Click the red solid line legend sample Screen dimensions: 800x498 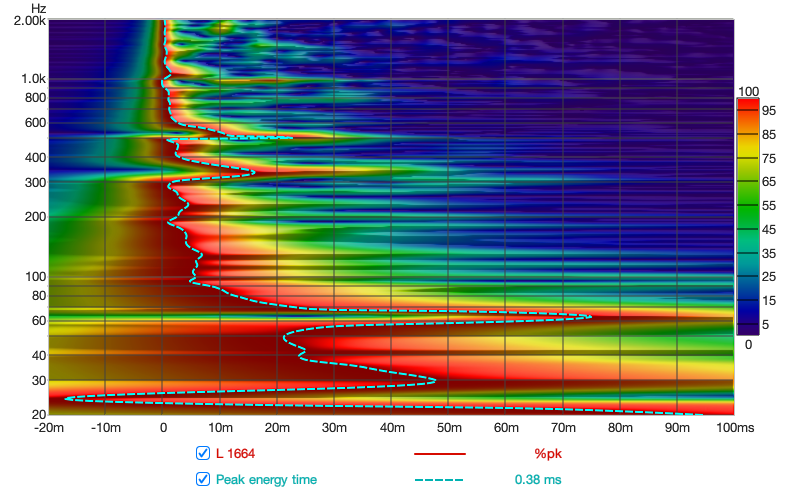(440, 453)
